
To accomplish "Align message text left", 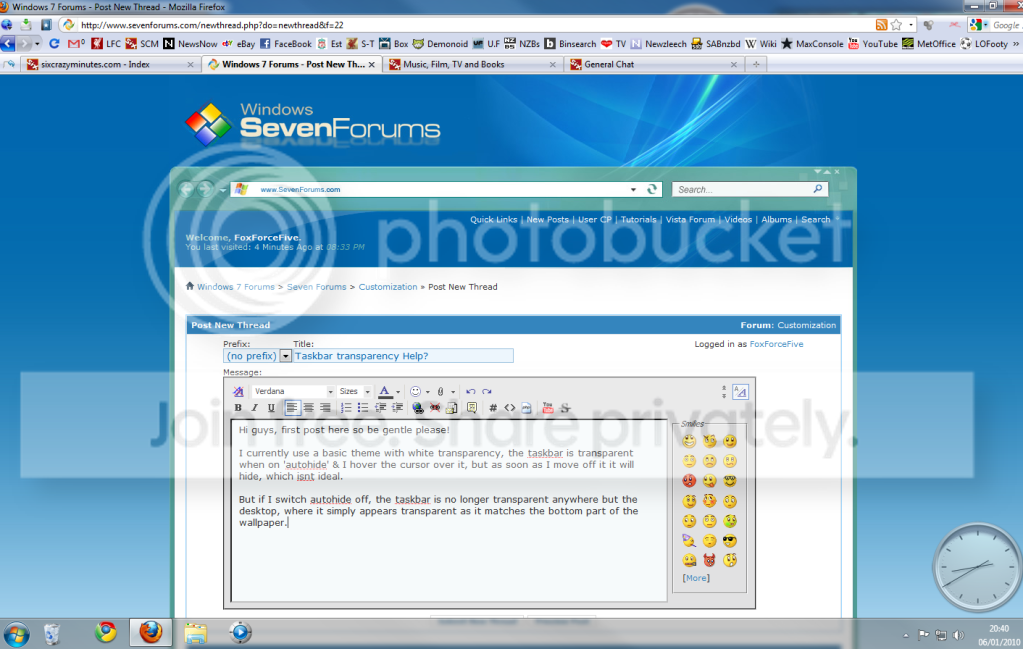I will [x=292, y=408].
